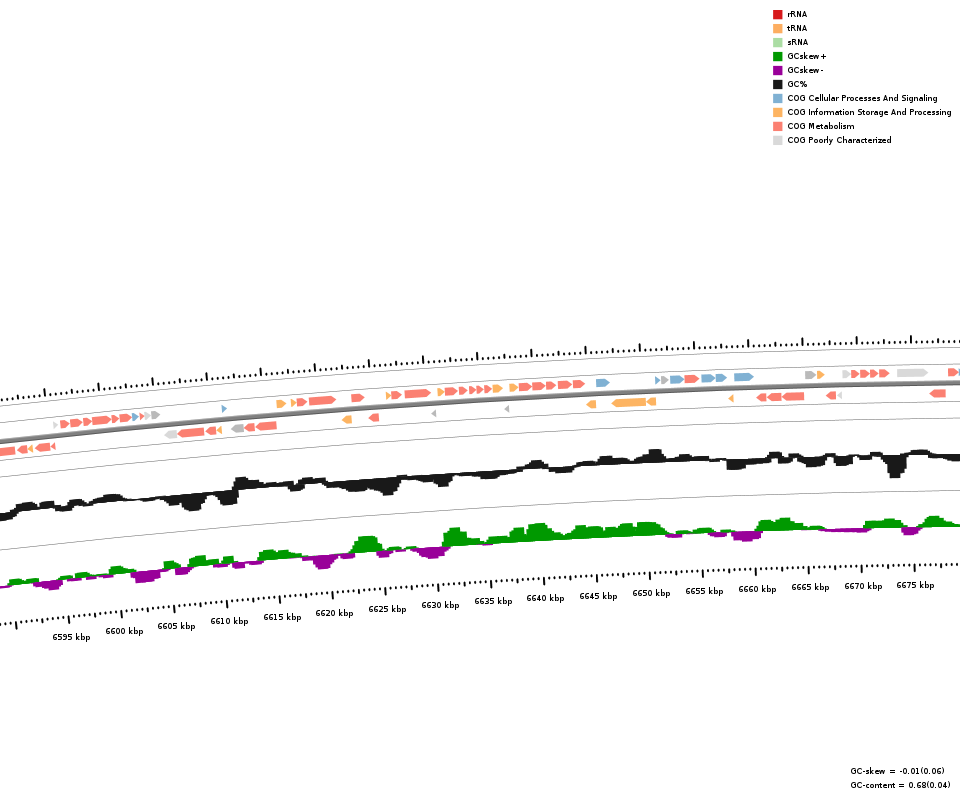Viewport: 960px width, 800px height.
Task: Select the purple GCskew- legend swatch
Action: 777,70
